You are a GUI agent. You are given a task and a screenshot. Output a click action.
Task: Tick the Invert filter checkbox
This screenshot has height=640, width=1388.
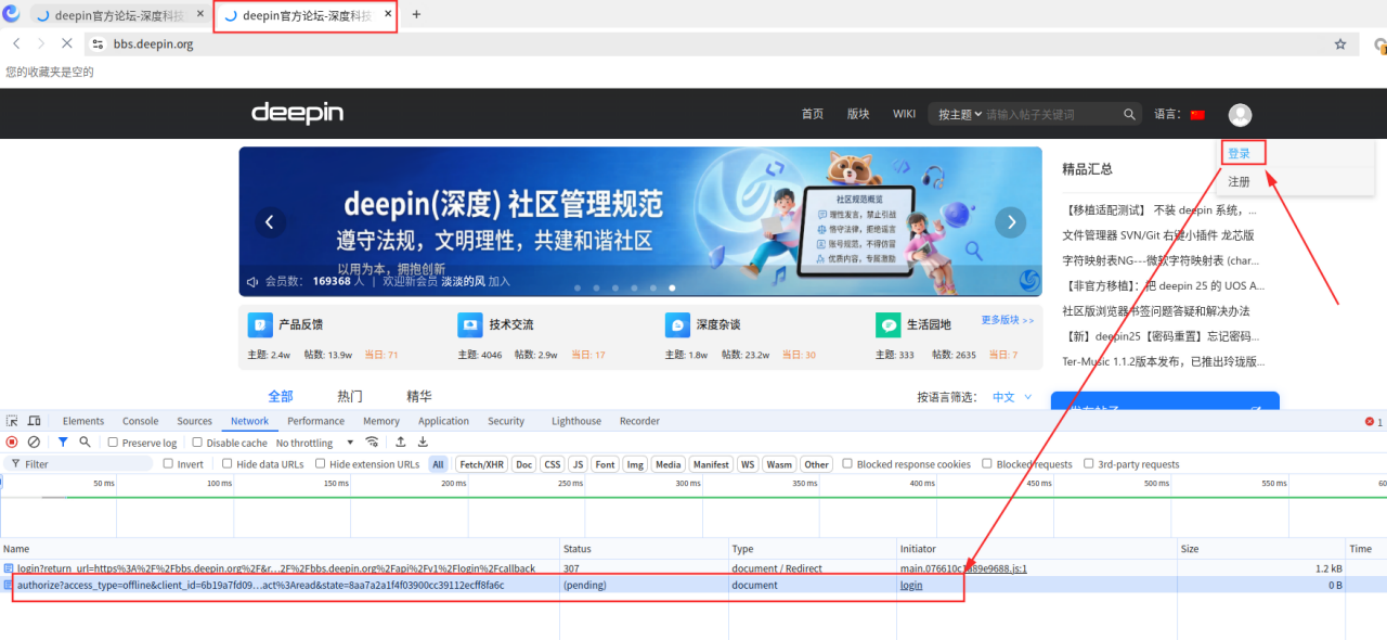click(x=168, y=464)
